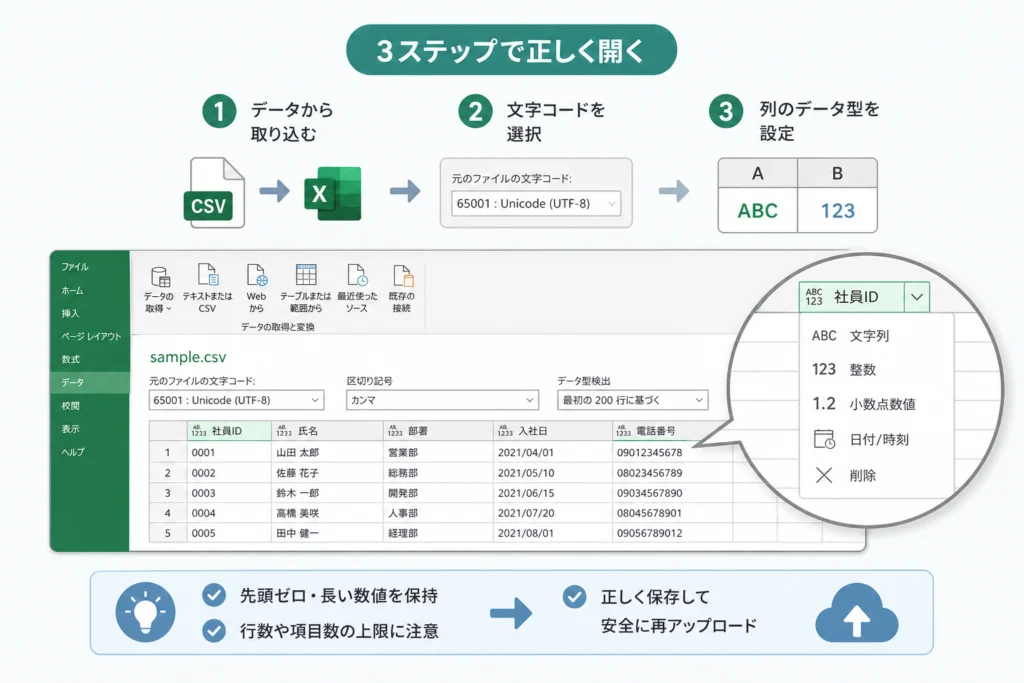Click the green Excel app icon
This screenshot has width=1024, height=683.
point(333,193)
